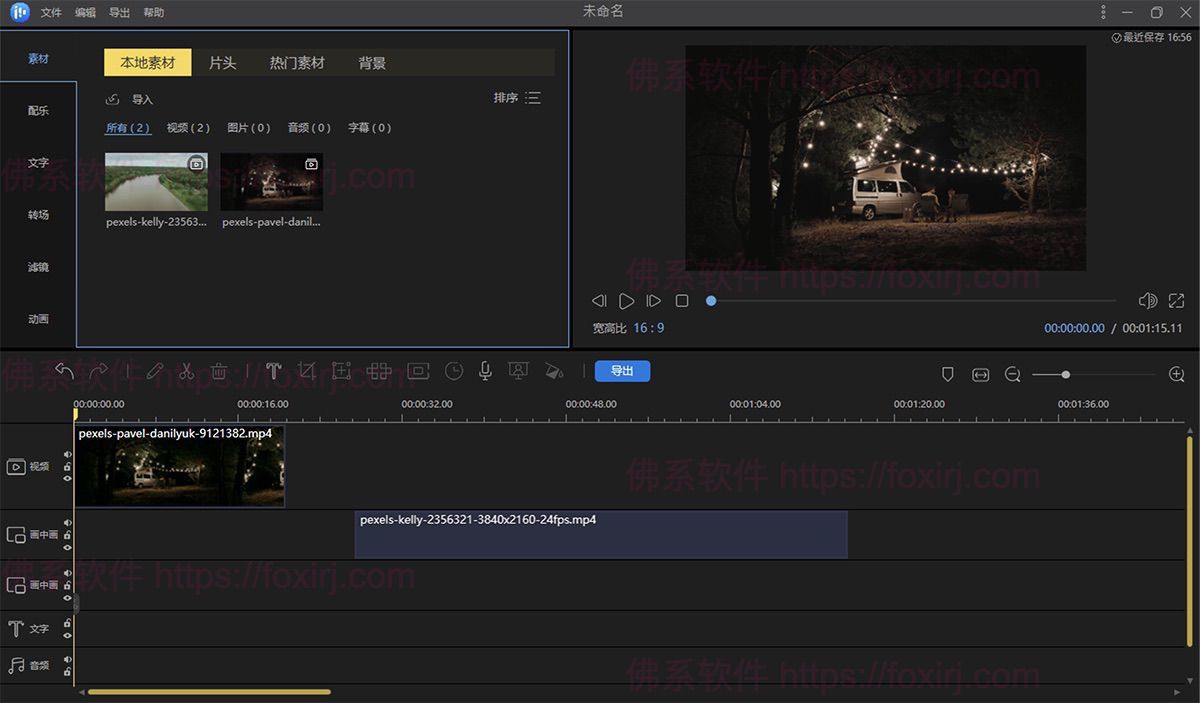The height and width of the screenshot is (703, 1200).
Task: Click the microphone voiceover recording icon
Action: (485, 371)
